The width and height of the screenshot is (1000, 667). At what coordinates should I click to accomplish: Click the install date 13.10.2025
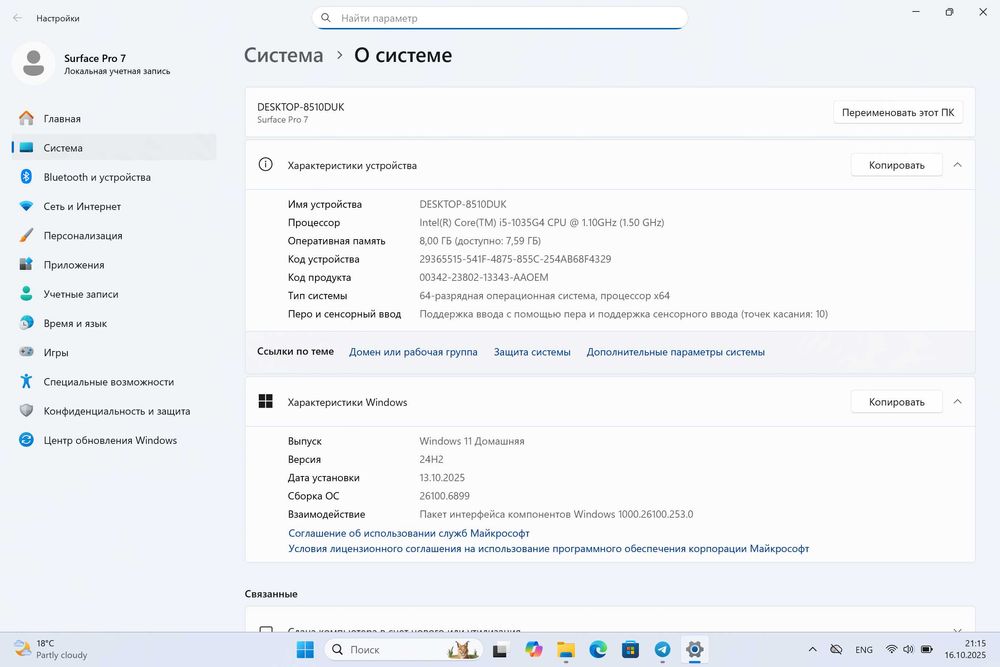442,478
